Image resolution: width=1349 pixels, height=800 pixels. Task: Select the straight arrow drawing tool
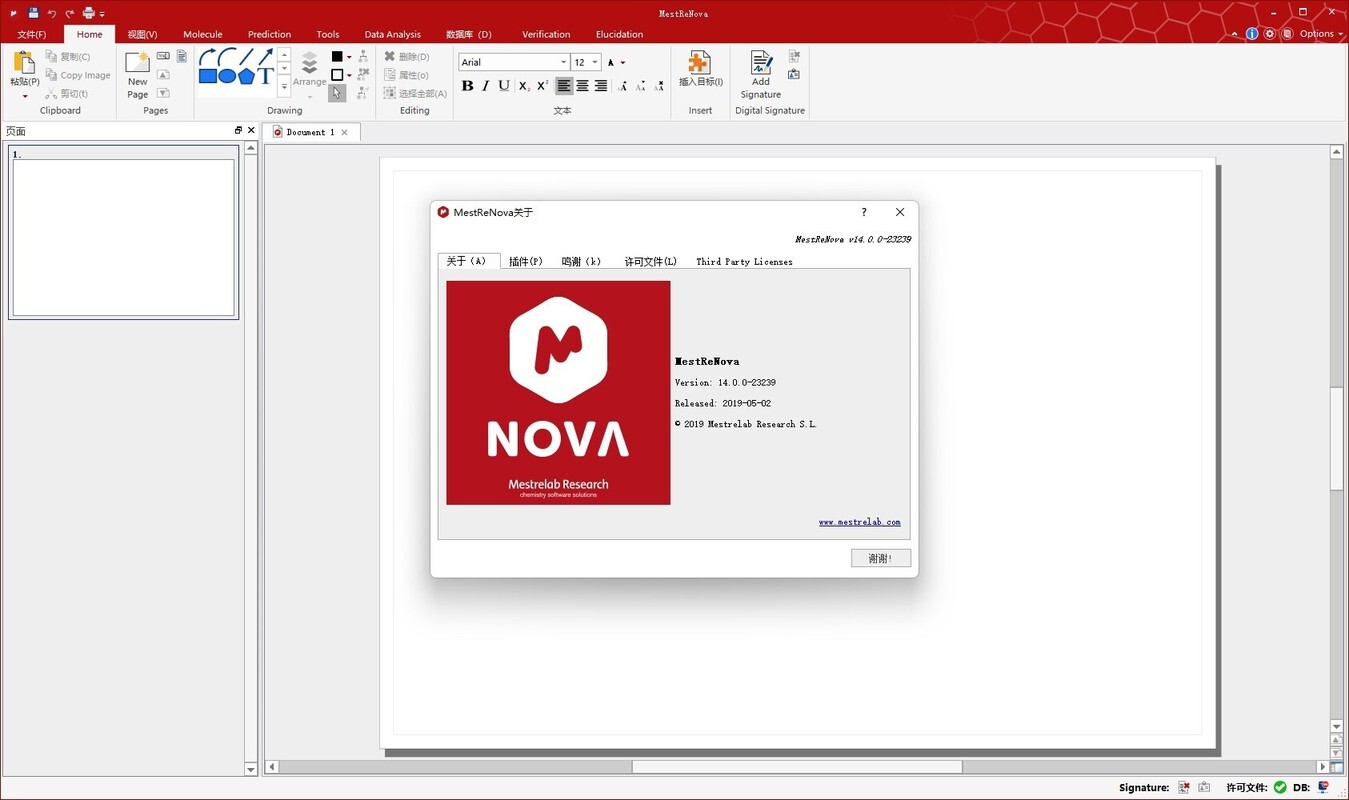(x=266, y=57)
